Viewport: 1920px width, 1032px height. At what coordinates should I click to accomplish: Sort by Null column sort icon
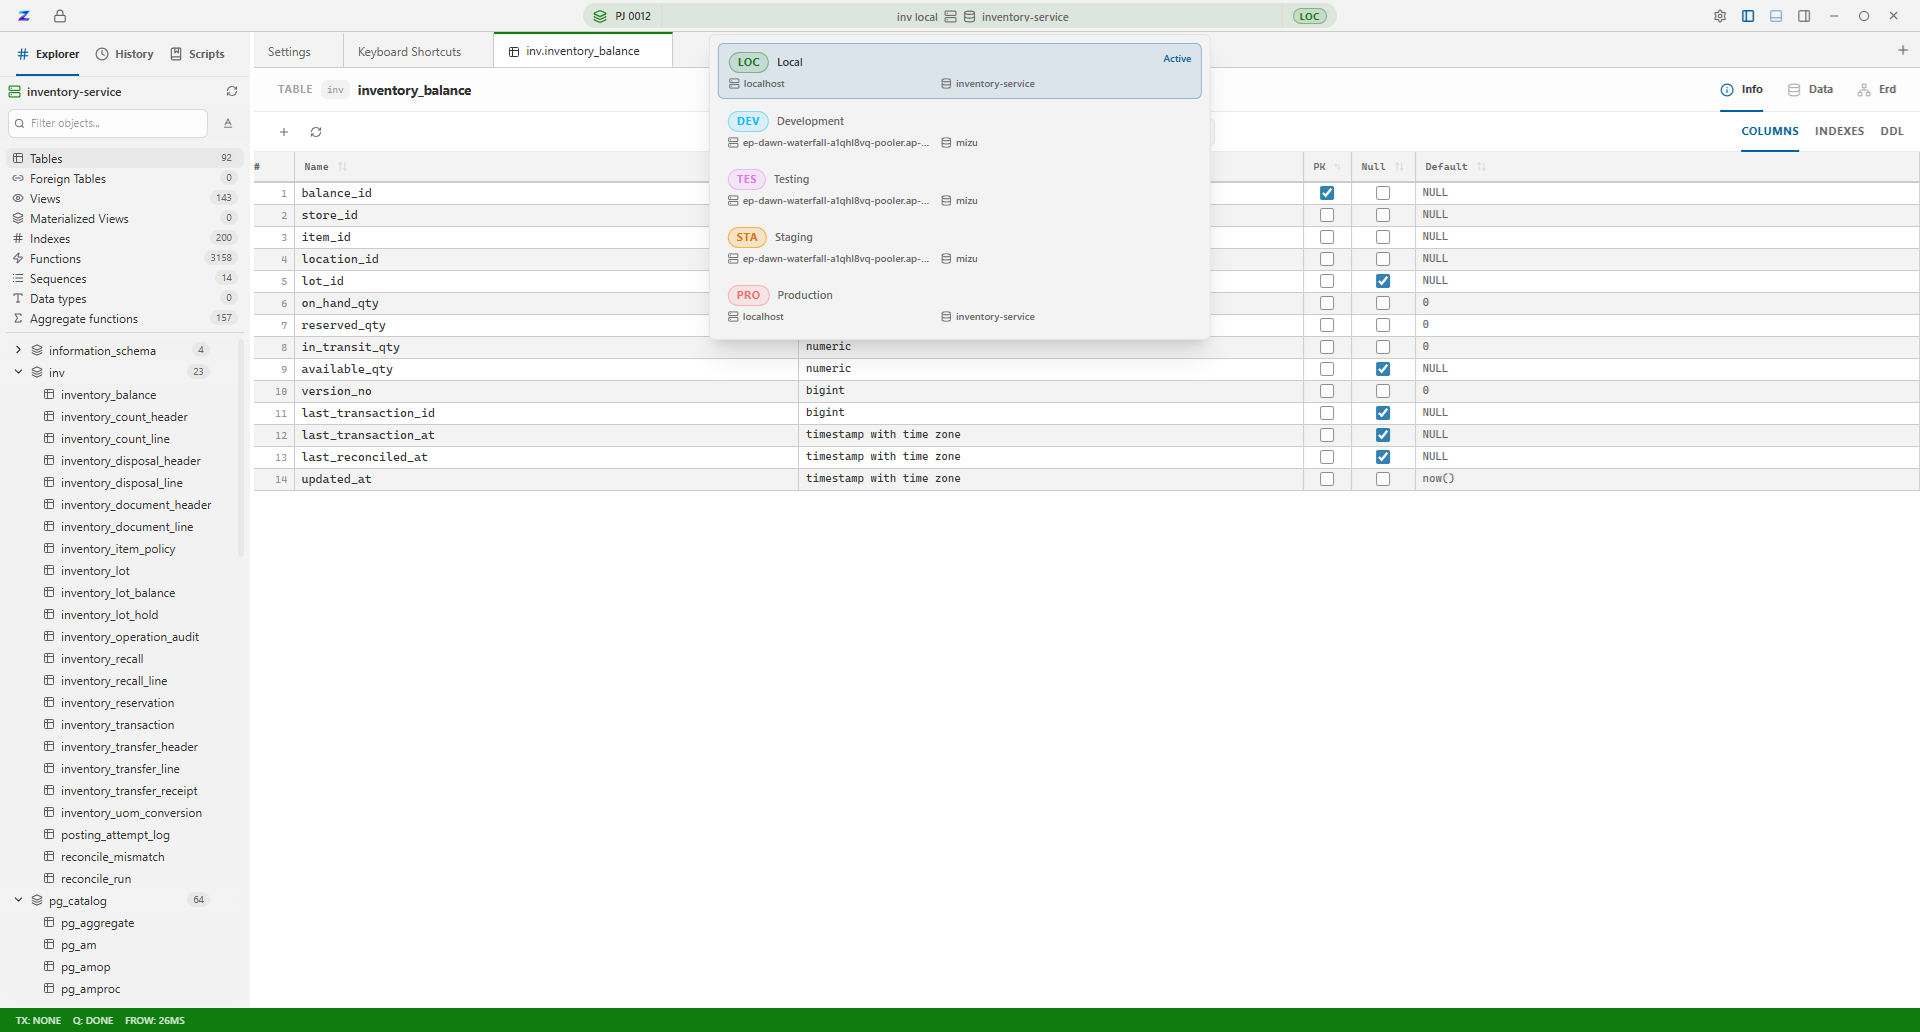[1399, 167]
